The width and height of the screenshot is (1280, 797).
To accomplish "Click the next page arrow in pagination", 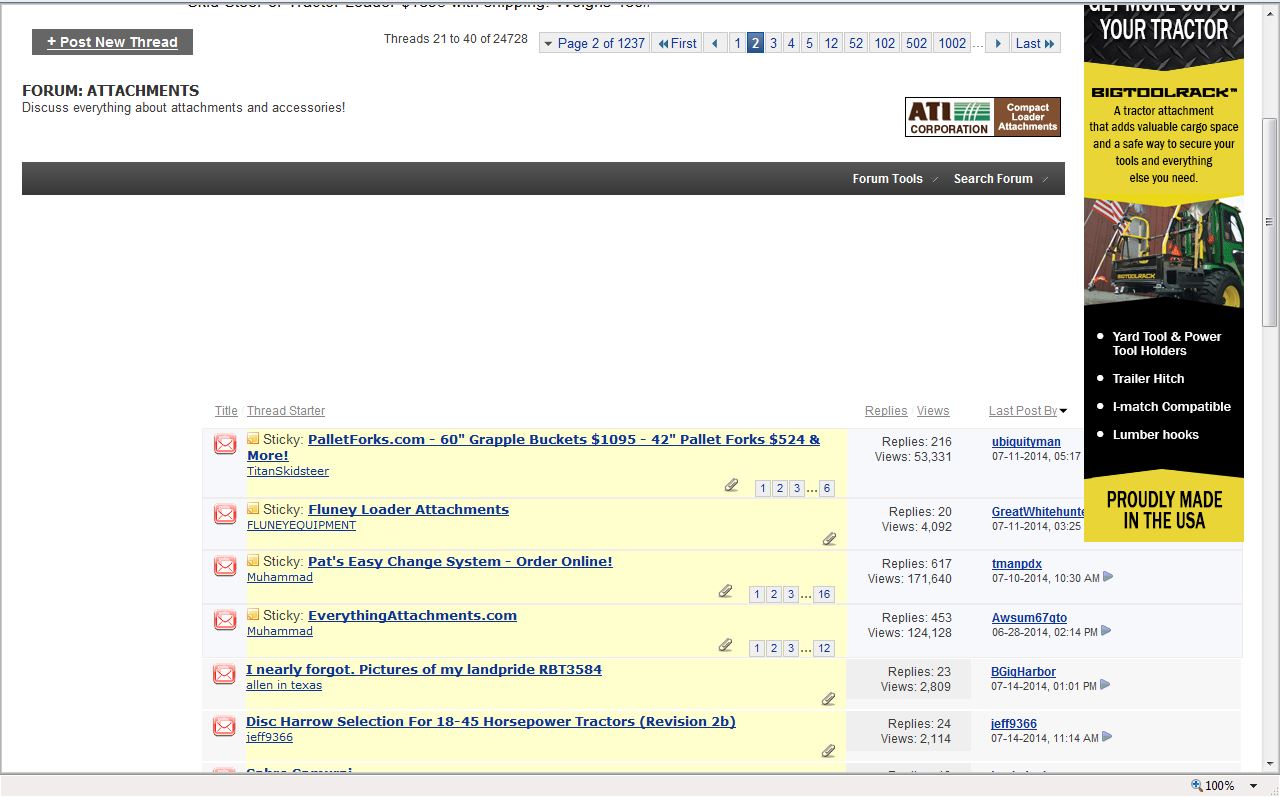I will (997, 43).
